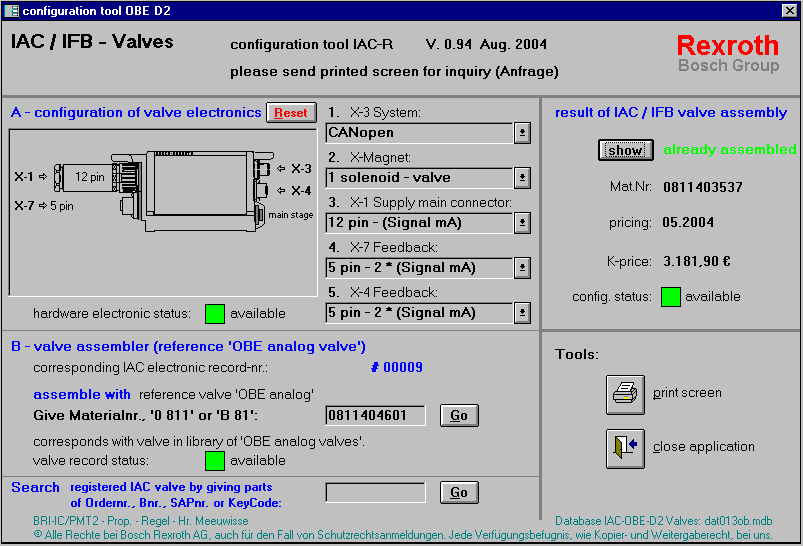Image resolution: width=803 pixels, height=546 pixels.
Task: Expand X-1 Supply main connector dropdown
Action: click(x=522, y=223)
